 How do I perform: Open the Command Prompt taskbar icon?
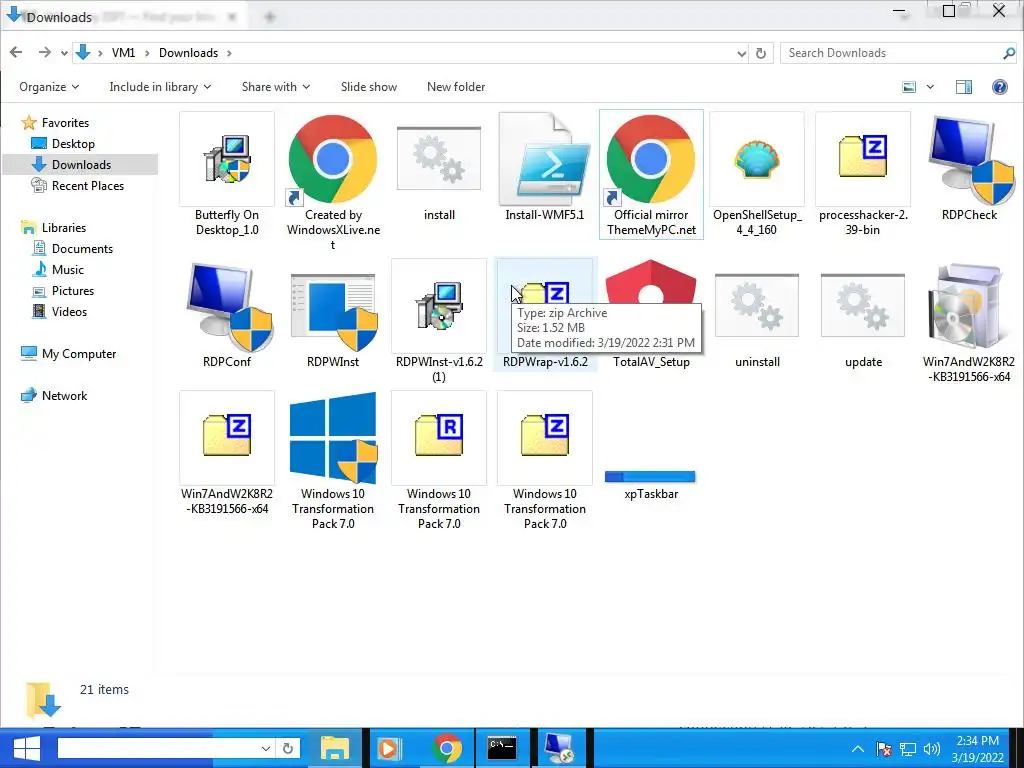[502, 748]
